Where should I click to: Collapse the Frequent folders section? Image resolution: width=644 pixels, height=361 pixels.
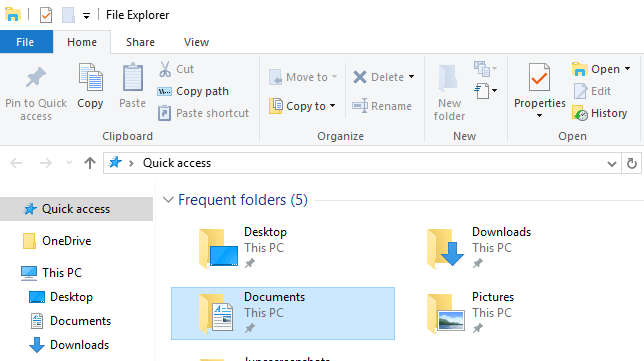[168, 200]
